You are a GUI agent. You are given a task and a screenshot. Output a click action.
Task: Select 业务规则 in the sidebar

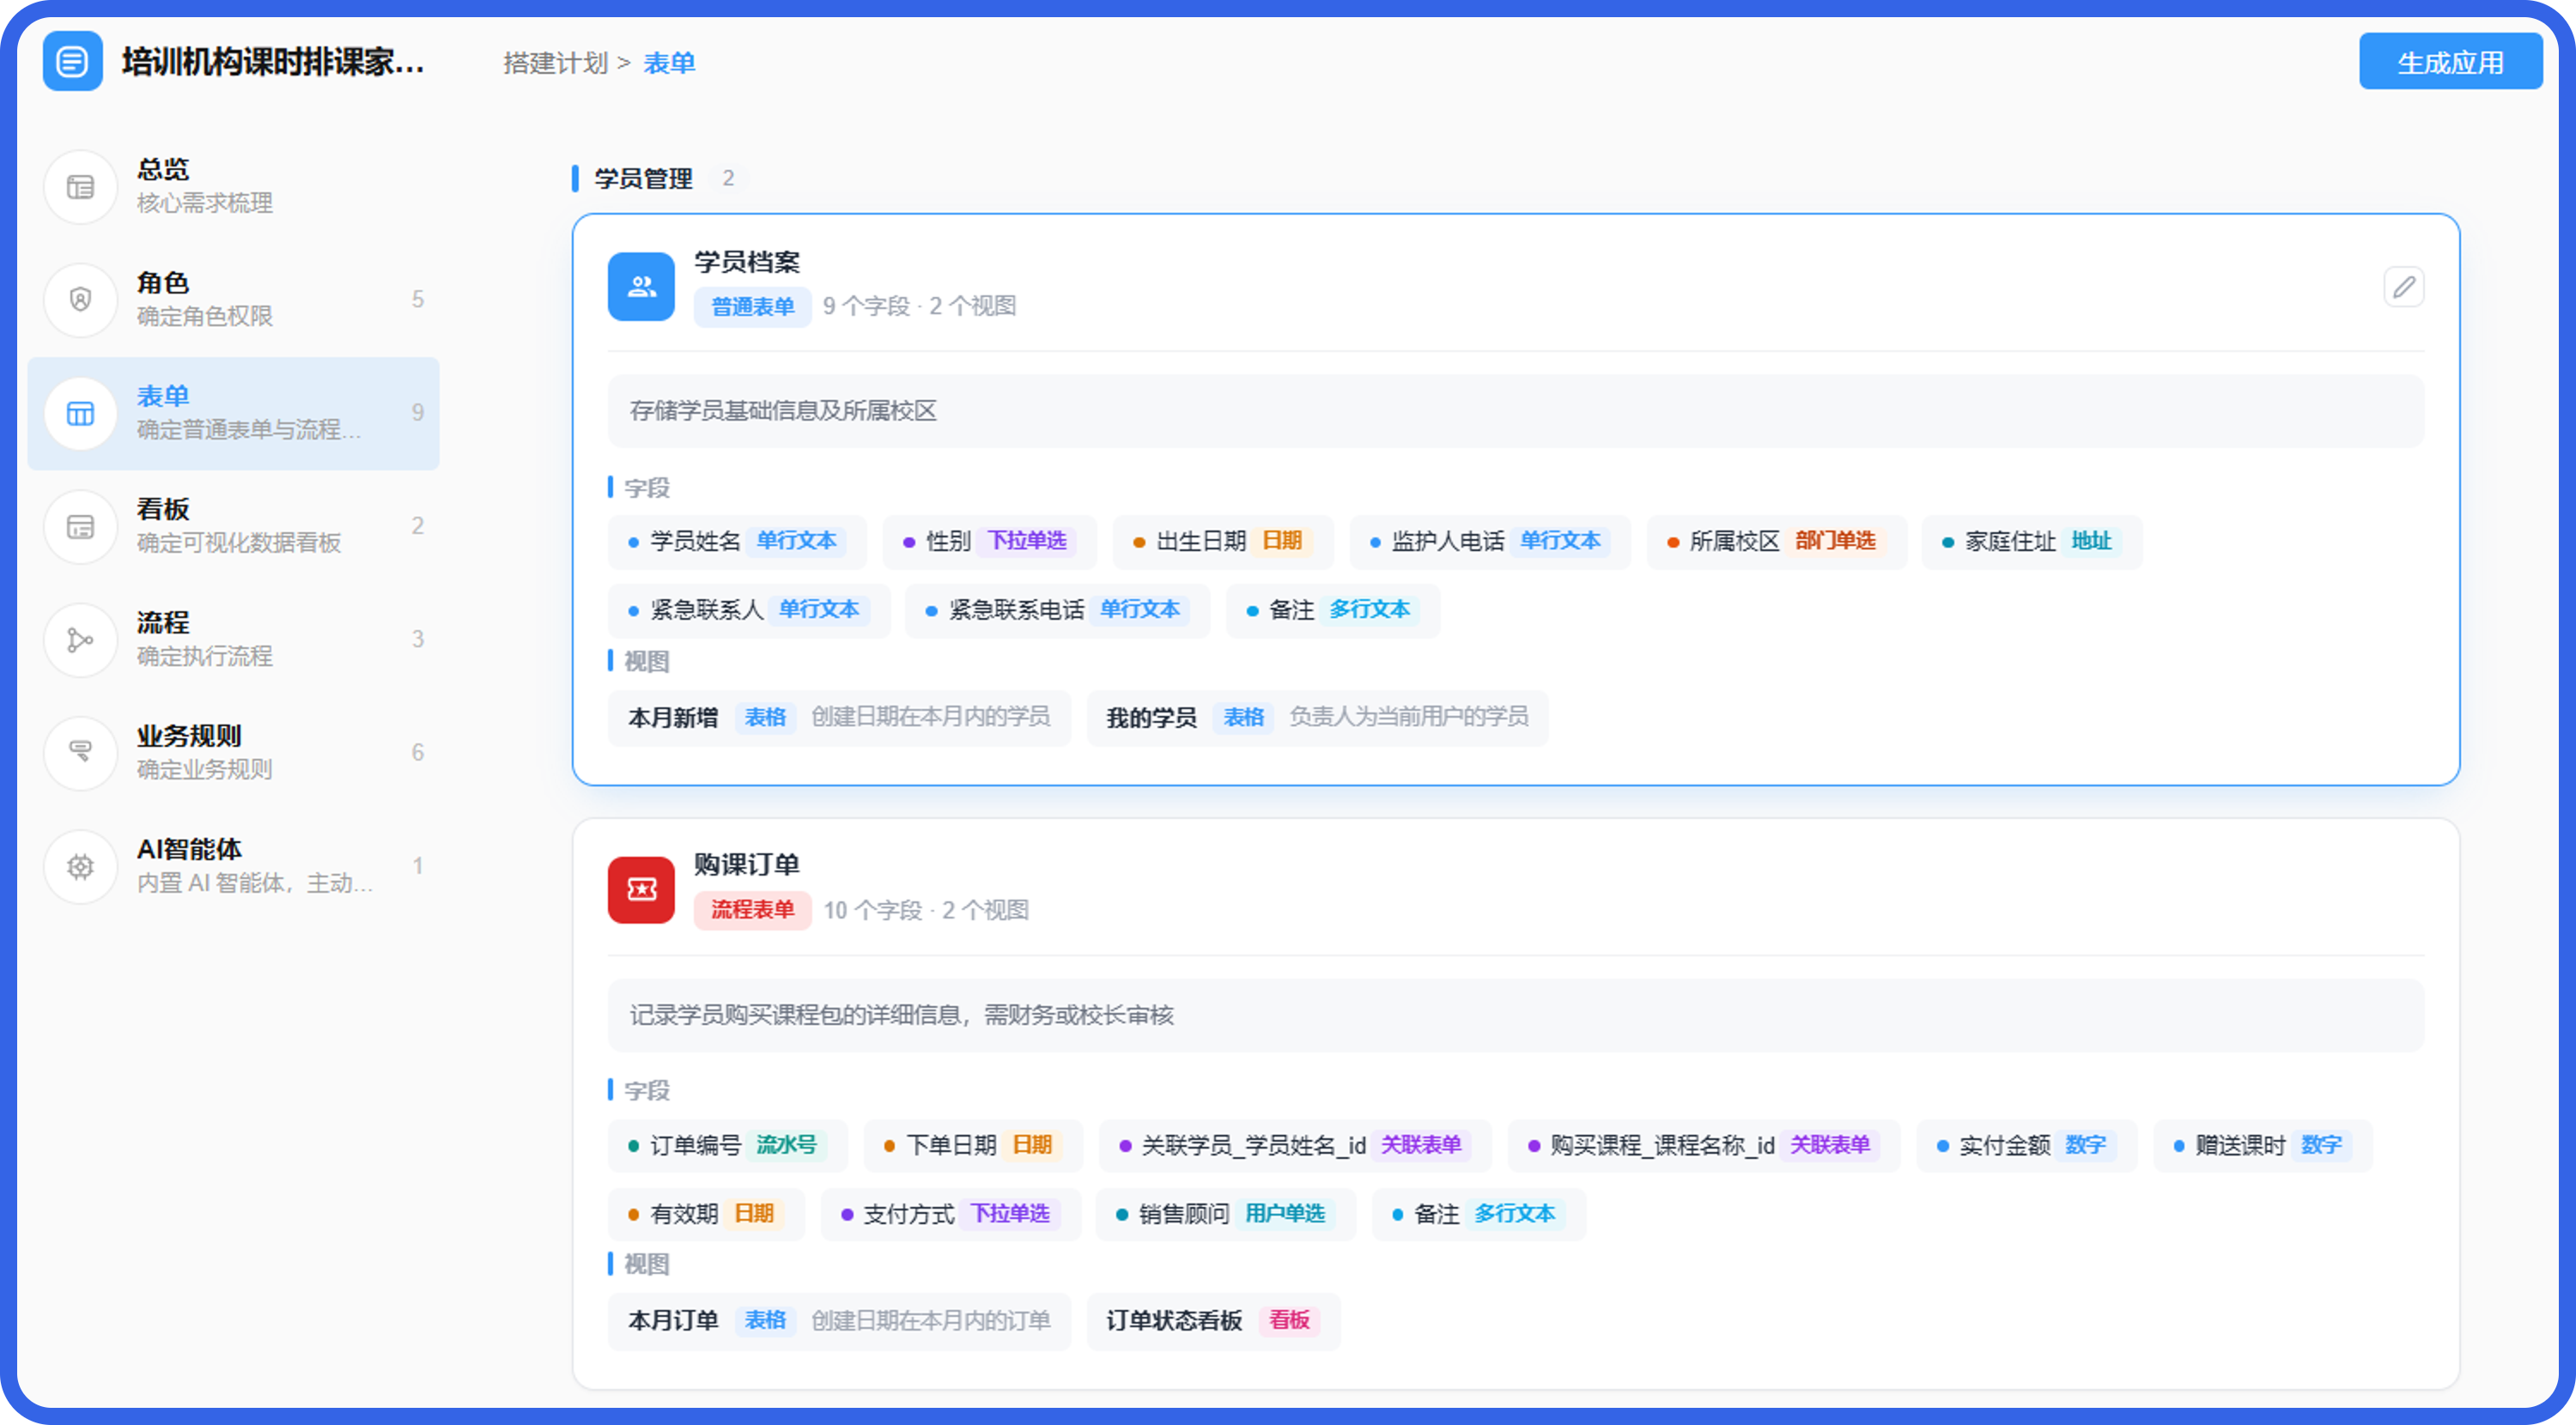pyautogui.click(x=233, y=753)
